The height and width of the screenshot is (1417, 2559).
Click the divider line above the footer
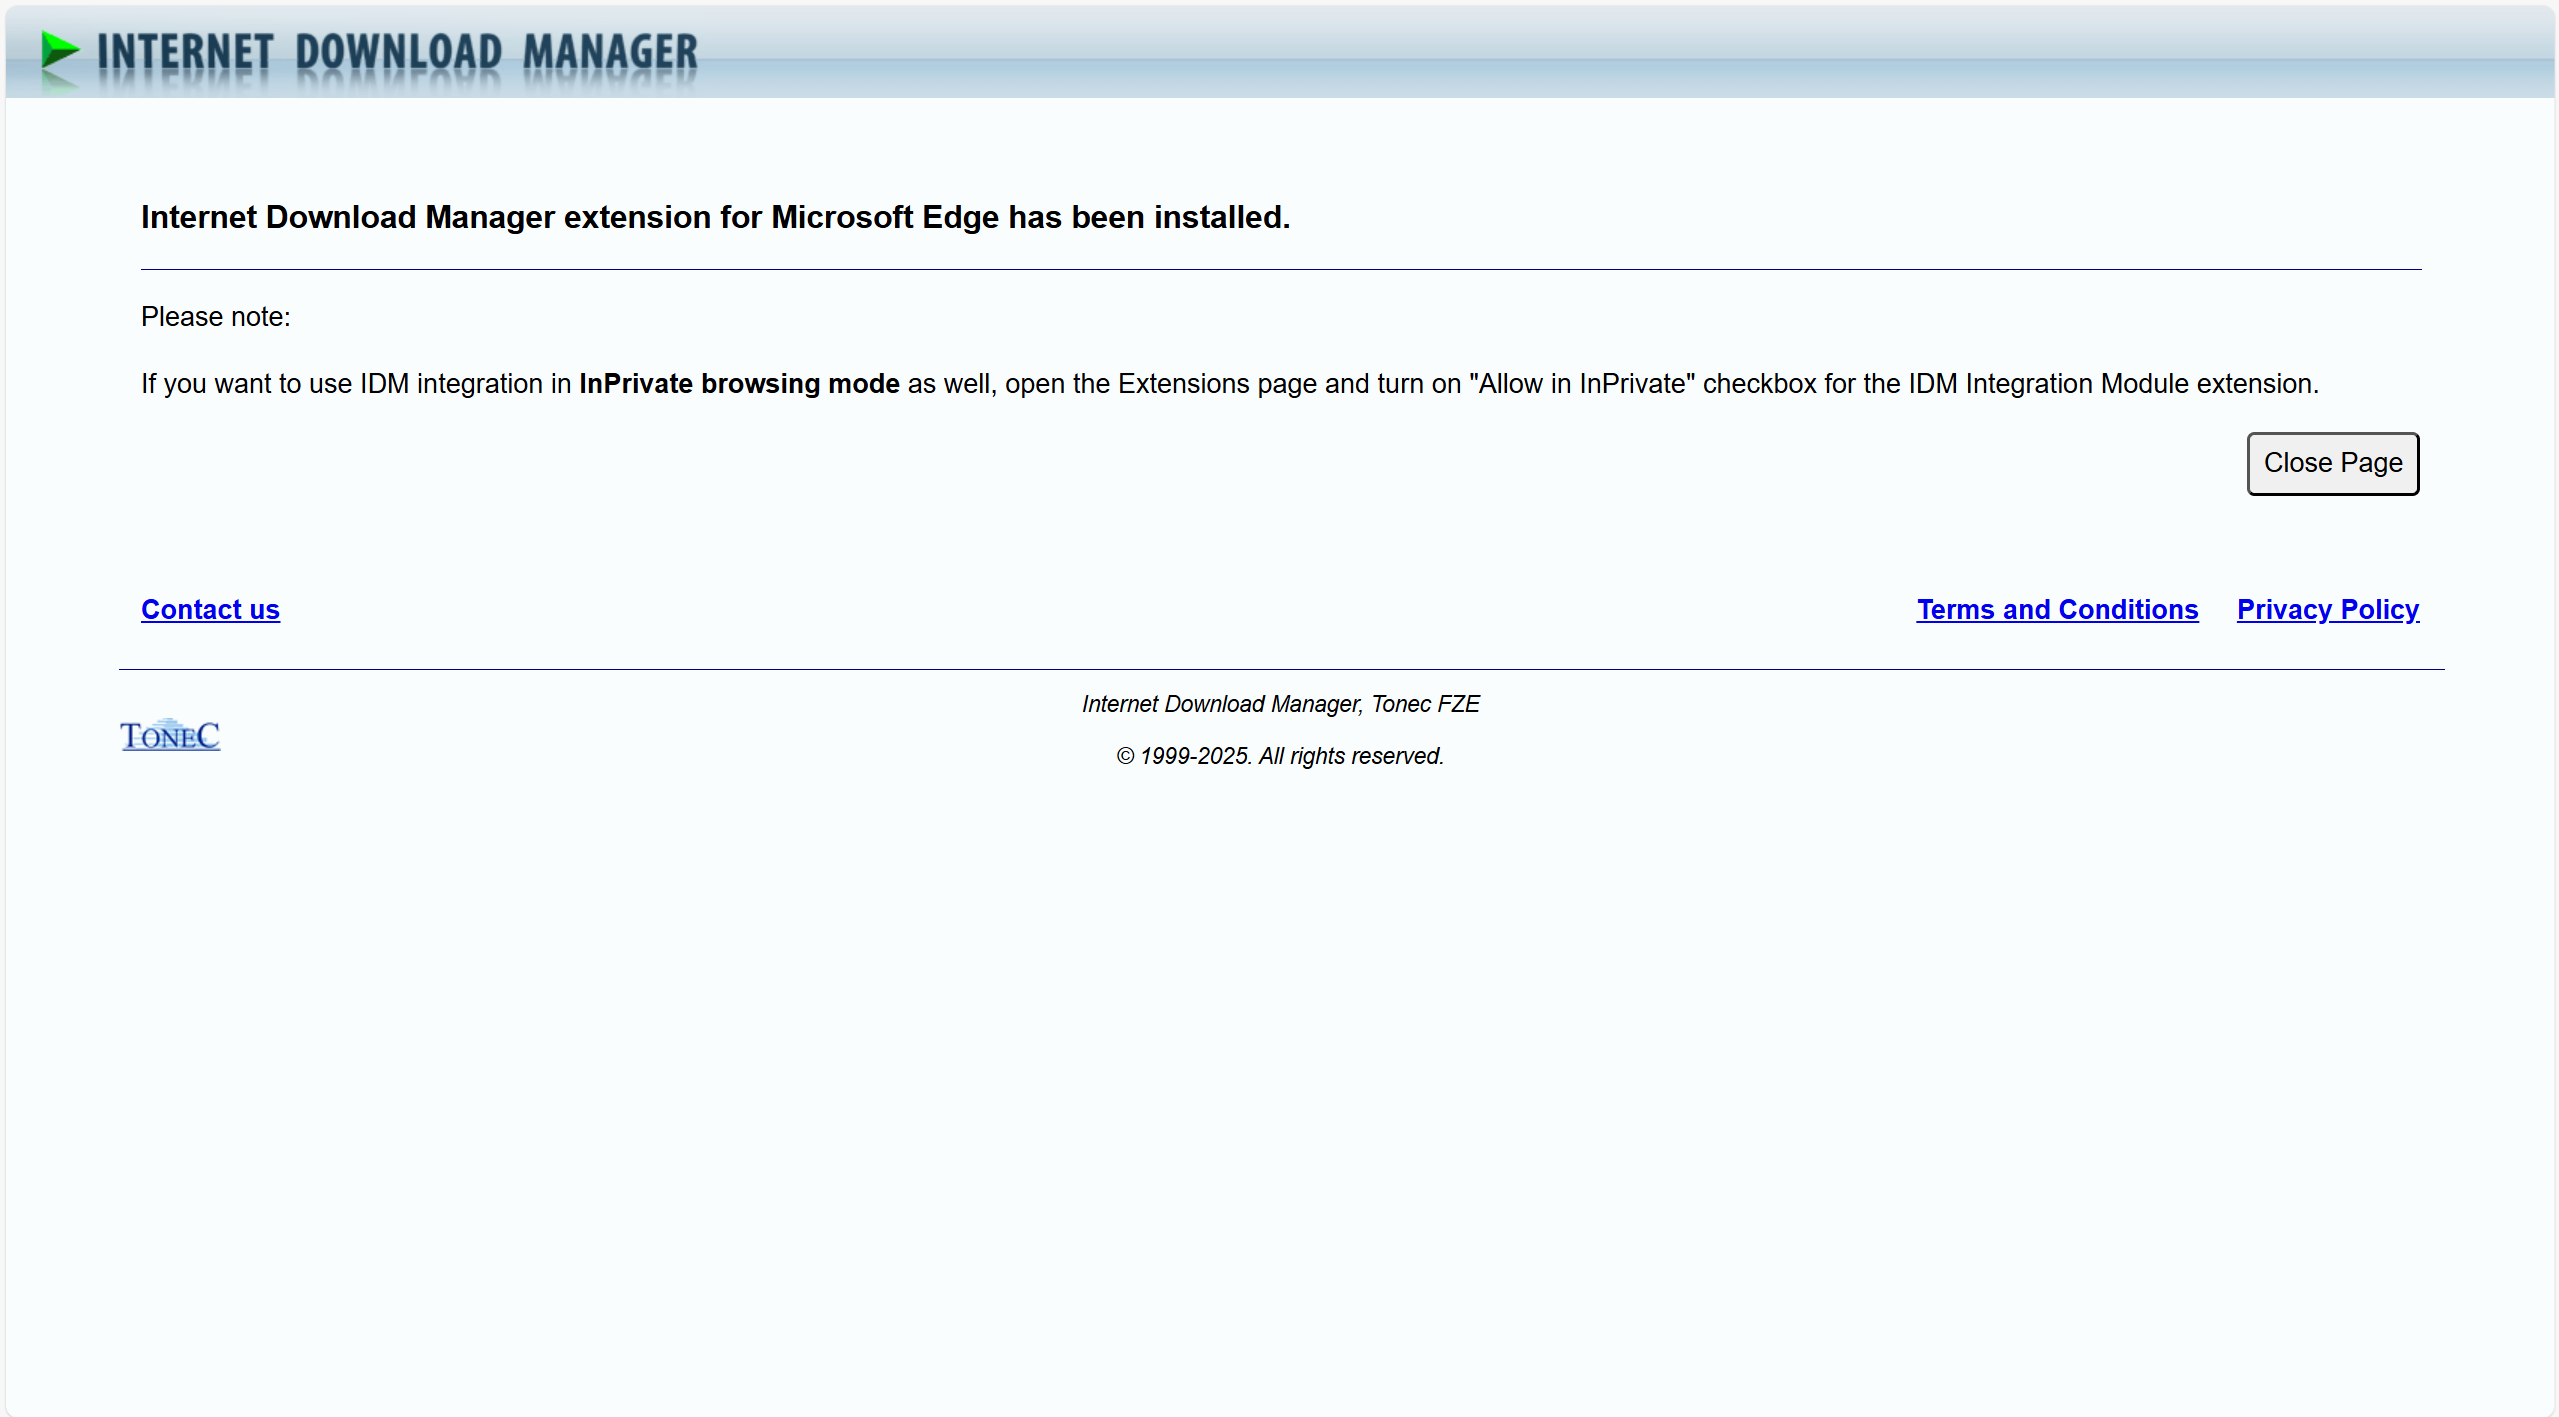(x=1280, y=669)
